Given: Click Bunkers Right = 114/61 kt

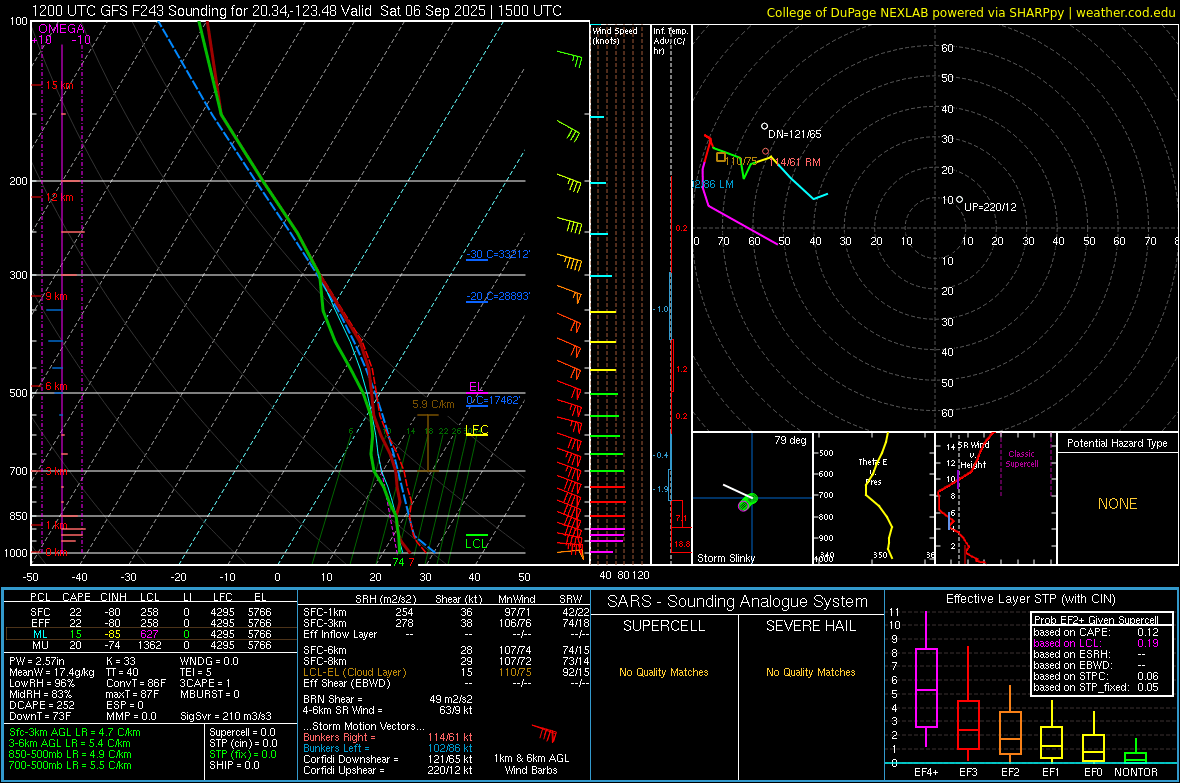Looking at the screenshot, I should (388, 737).
